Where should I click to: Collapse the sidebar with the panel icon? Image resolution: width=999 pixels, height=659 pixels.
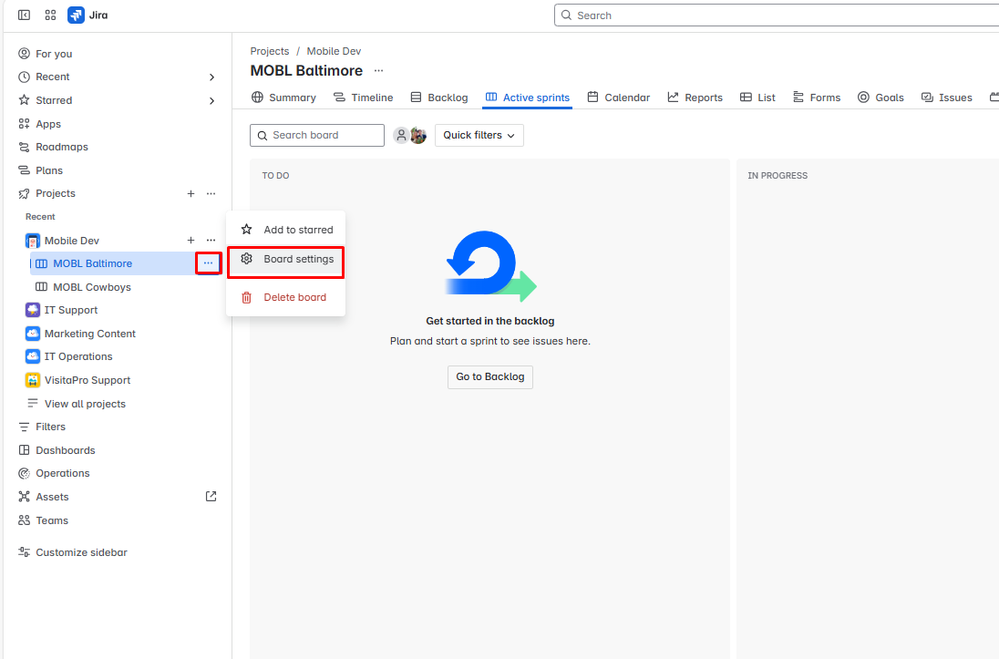[x=24, y=15]
